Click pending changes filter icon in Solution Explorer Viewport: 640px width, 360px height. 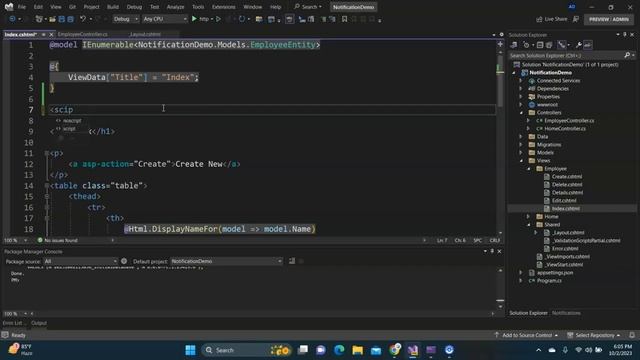tap(526, 45)
